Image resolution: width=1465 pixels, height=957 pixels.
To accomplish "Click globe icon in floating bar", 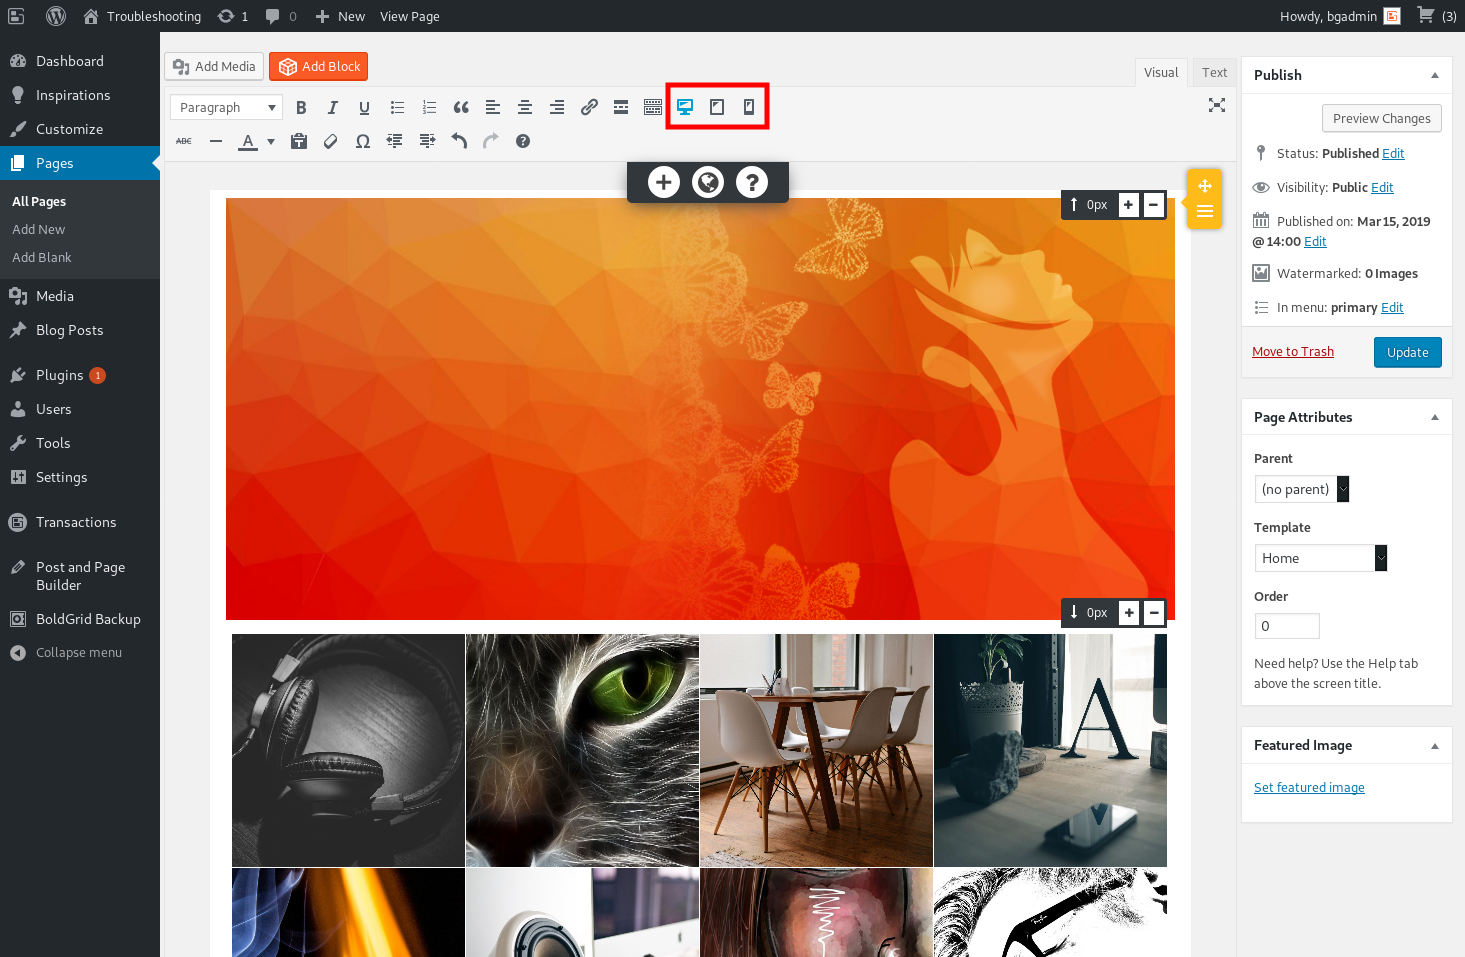I will click(708, 182).
